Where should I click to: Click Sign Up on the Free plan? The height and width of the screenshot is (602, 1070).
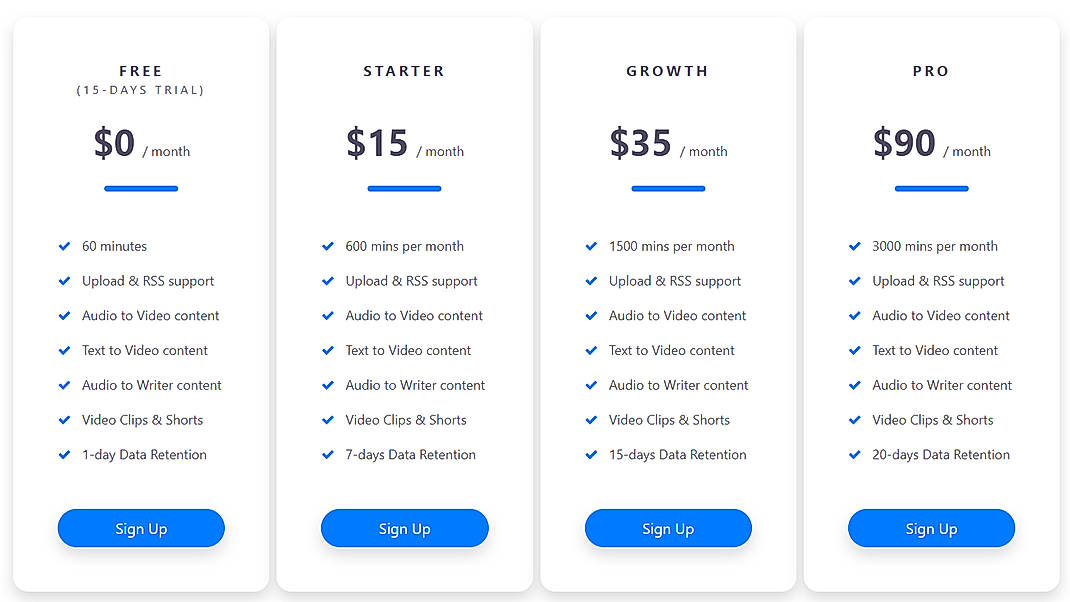pyautogui.click(x=140, y=528)
